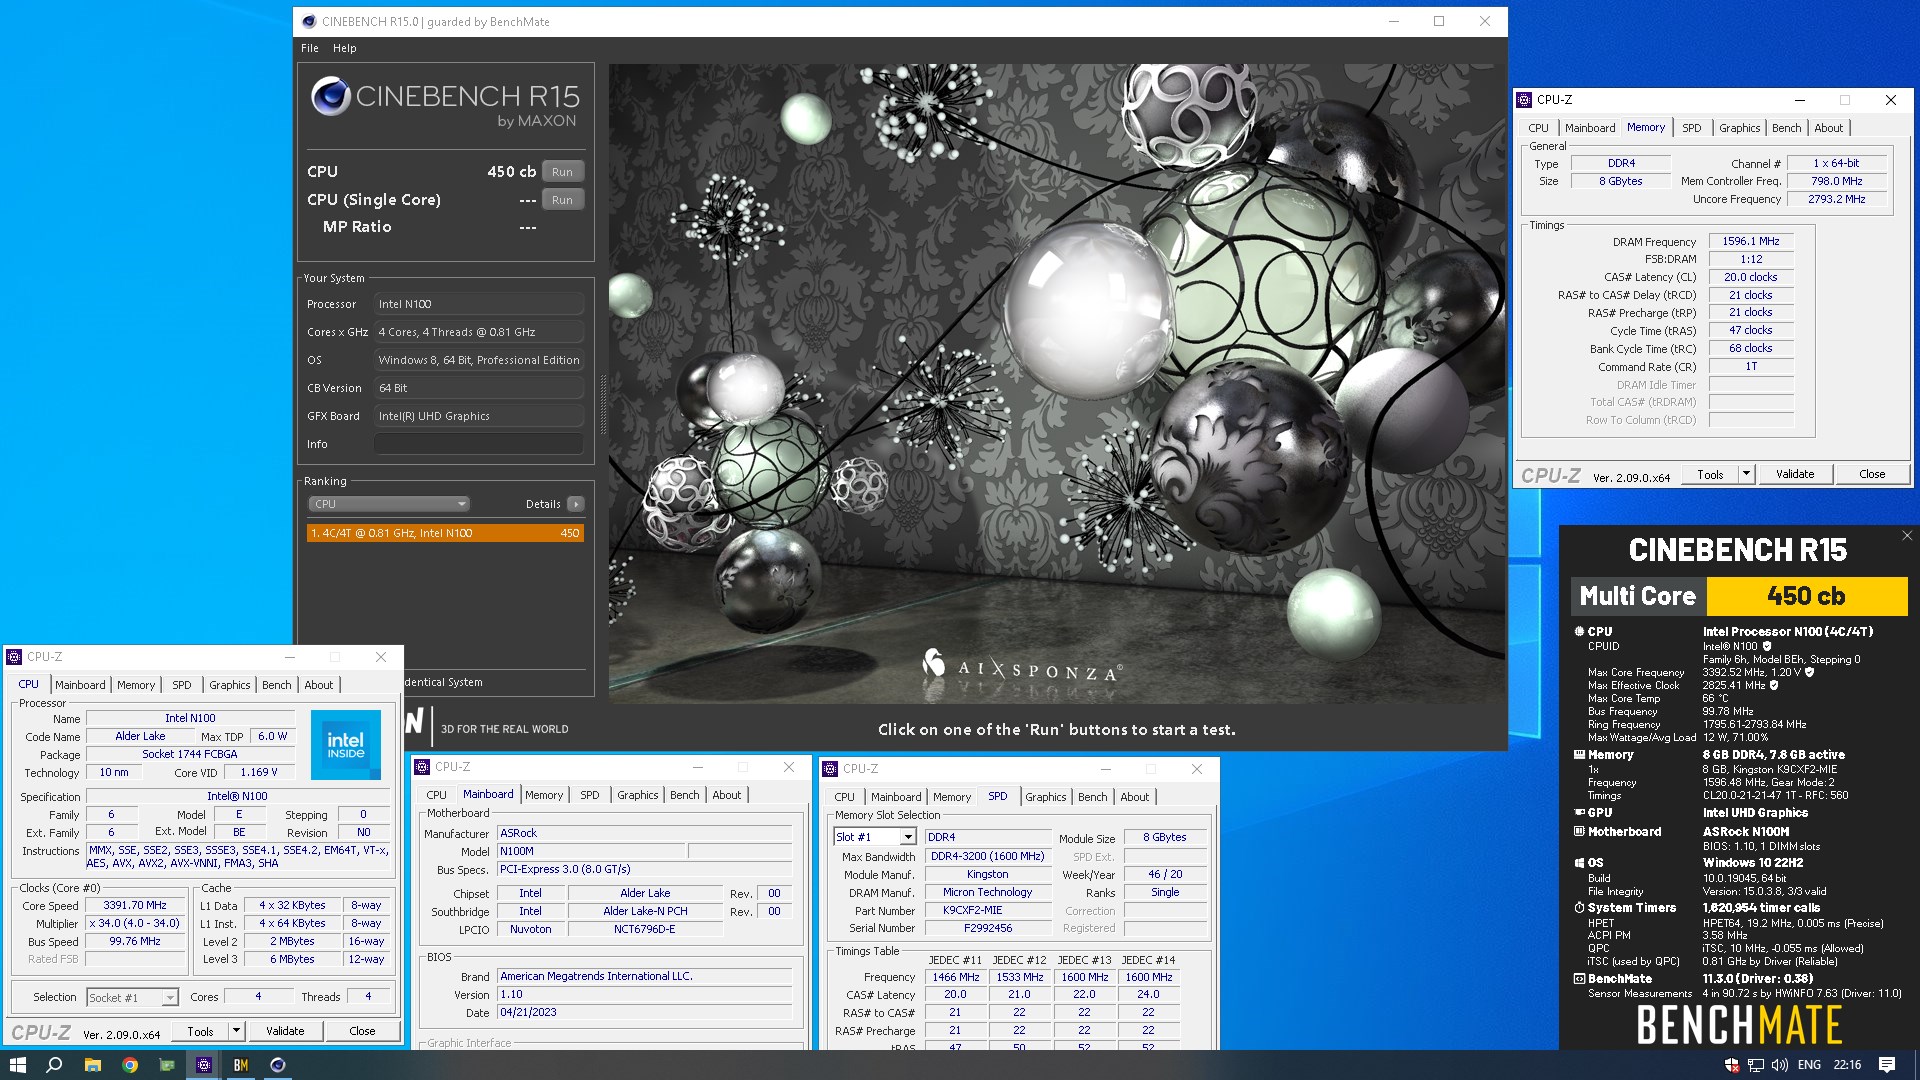Click Max Bandwidth DDR4-3200 (1600 MHz) field

(x=988, y=856)
